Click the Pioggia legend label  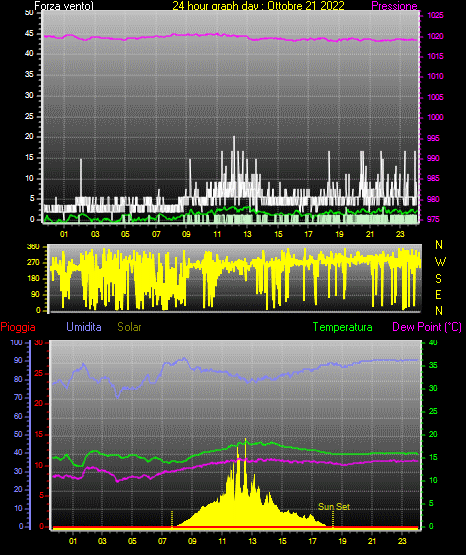18,327
